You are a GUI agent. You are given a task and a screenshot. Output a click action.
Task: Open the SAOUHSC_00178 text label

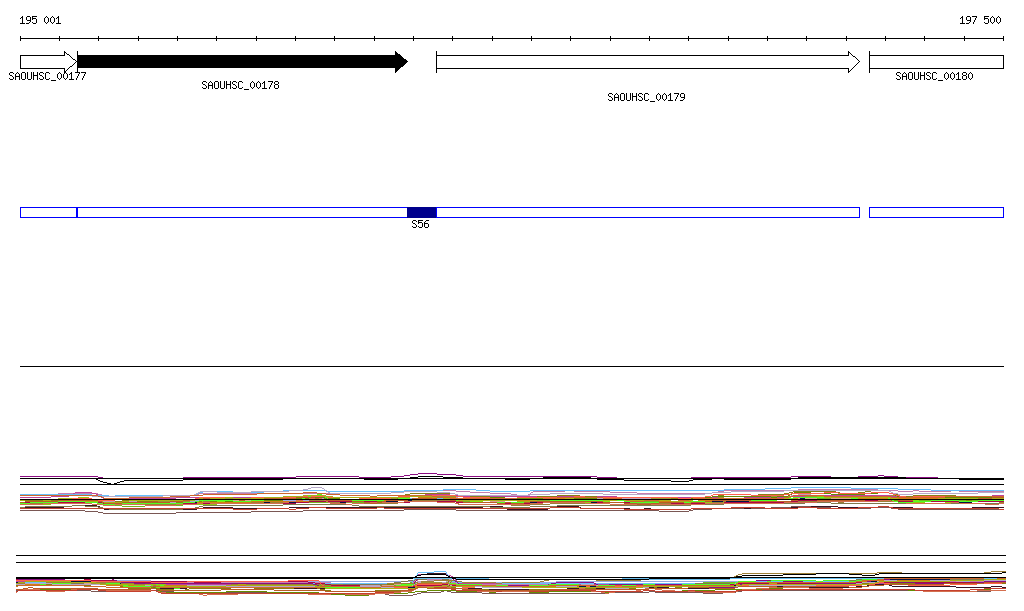tap(240, 86)
